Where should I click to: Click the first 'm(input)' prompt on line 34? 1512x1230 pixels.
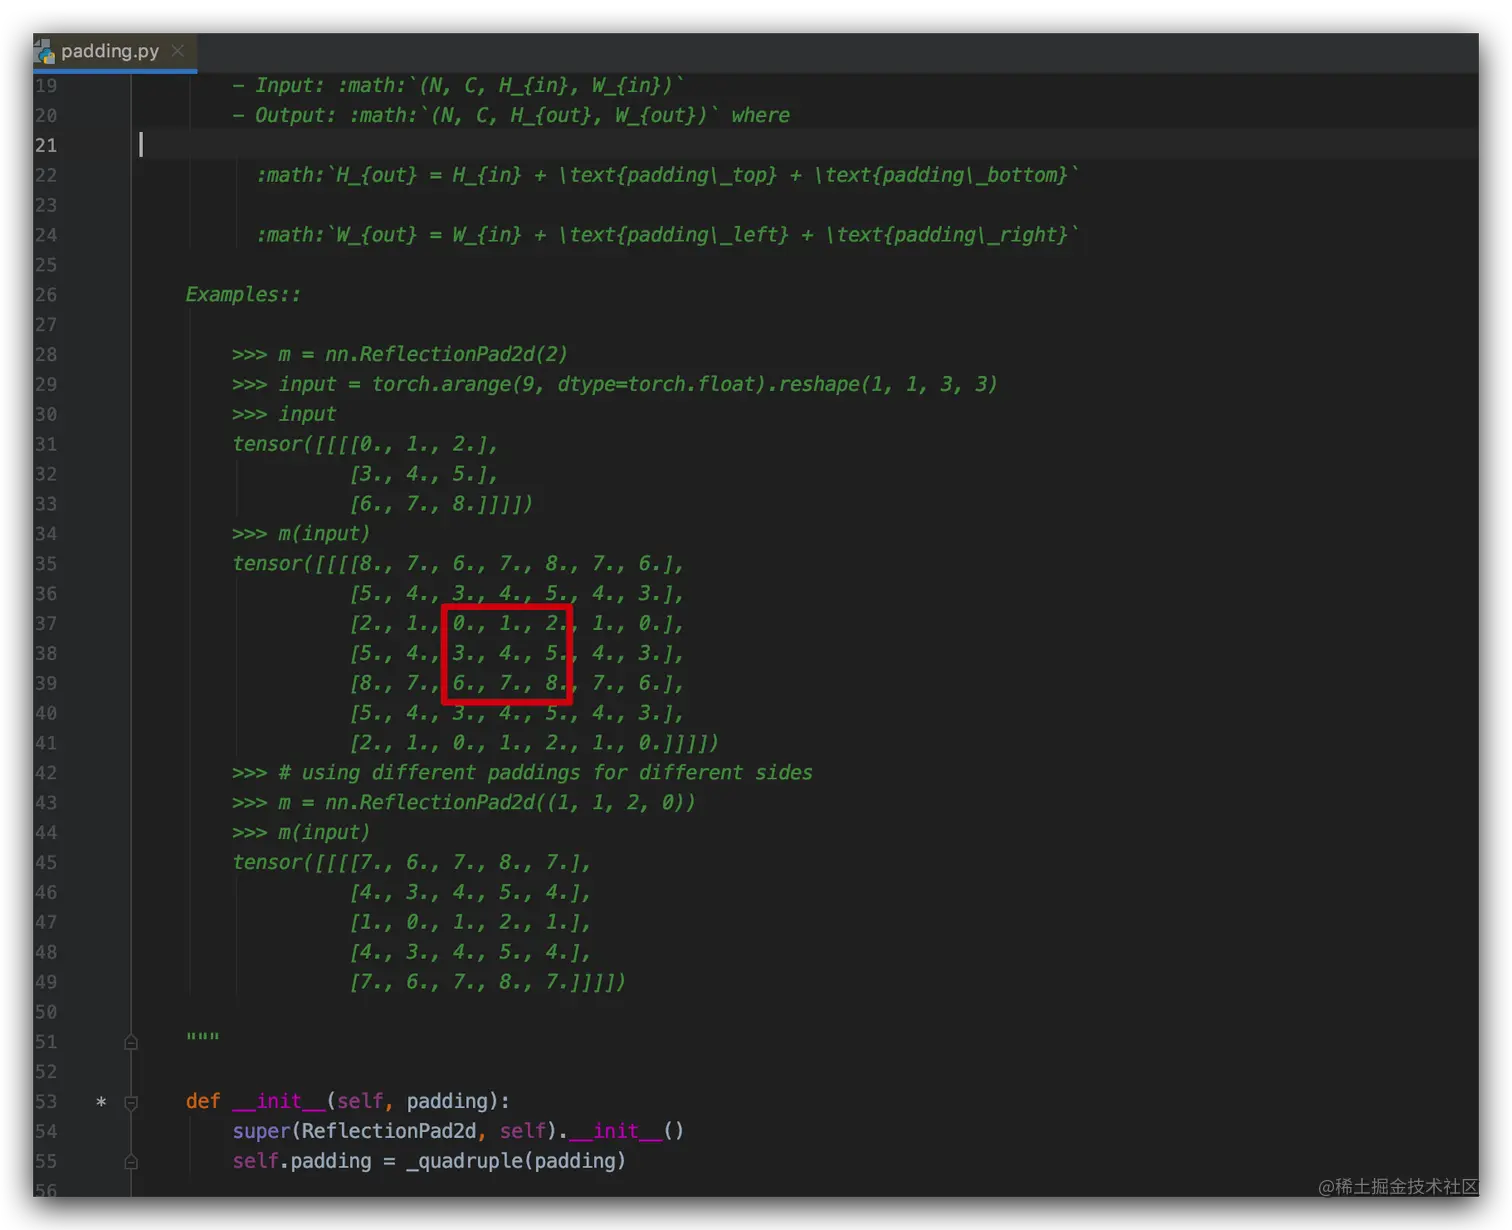coord(300,533)
